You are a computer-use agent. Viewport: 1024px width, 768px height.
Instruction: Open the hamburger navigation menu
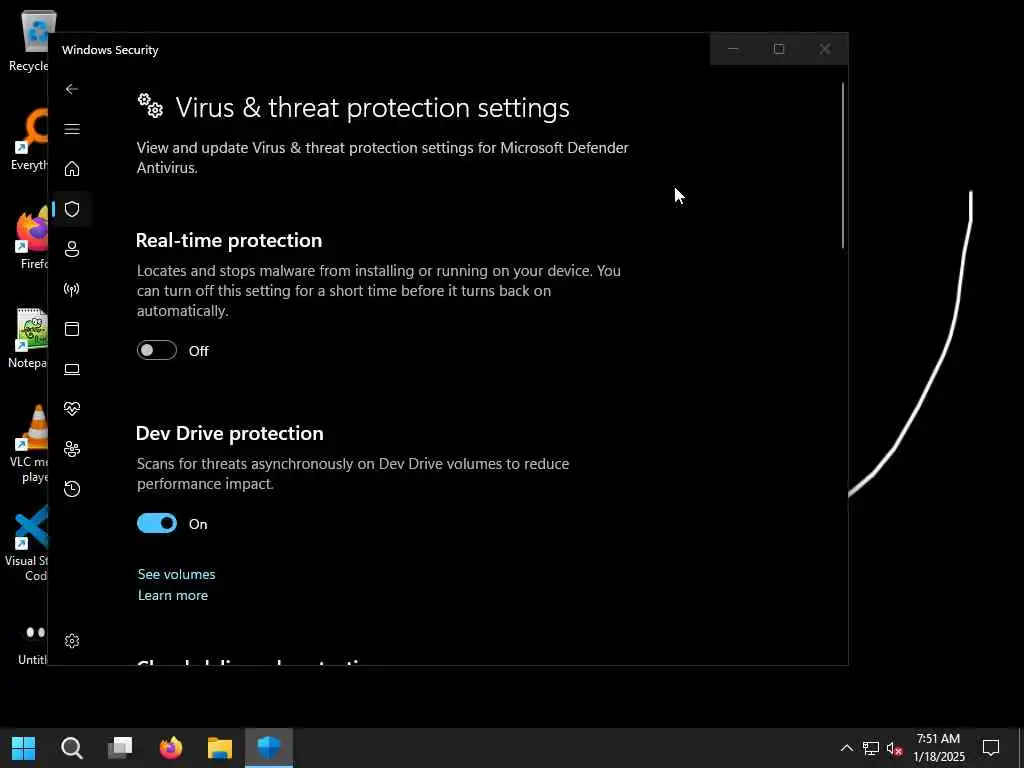pyautogui.click(x=72, y=129)
